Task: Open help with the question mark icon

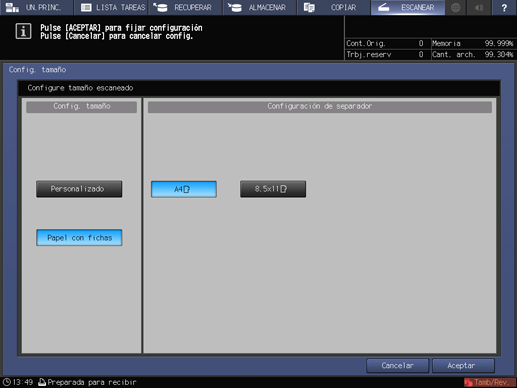Action: [504, 7]
